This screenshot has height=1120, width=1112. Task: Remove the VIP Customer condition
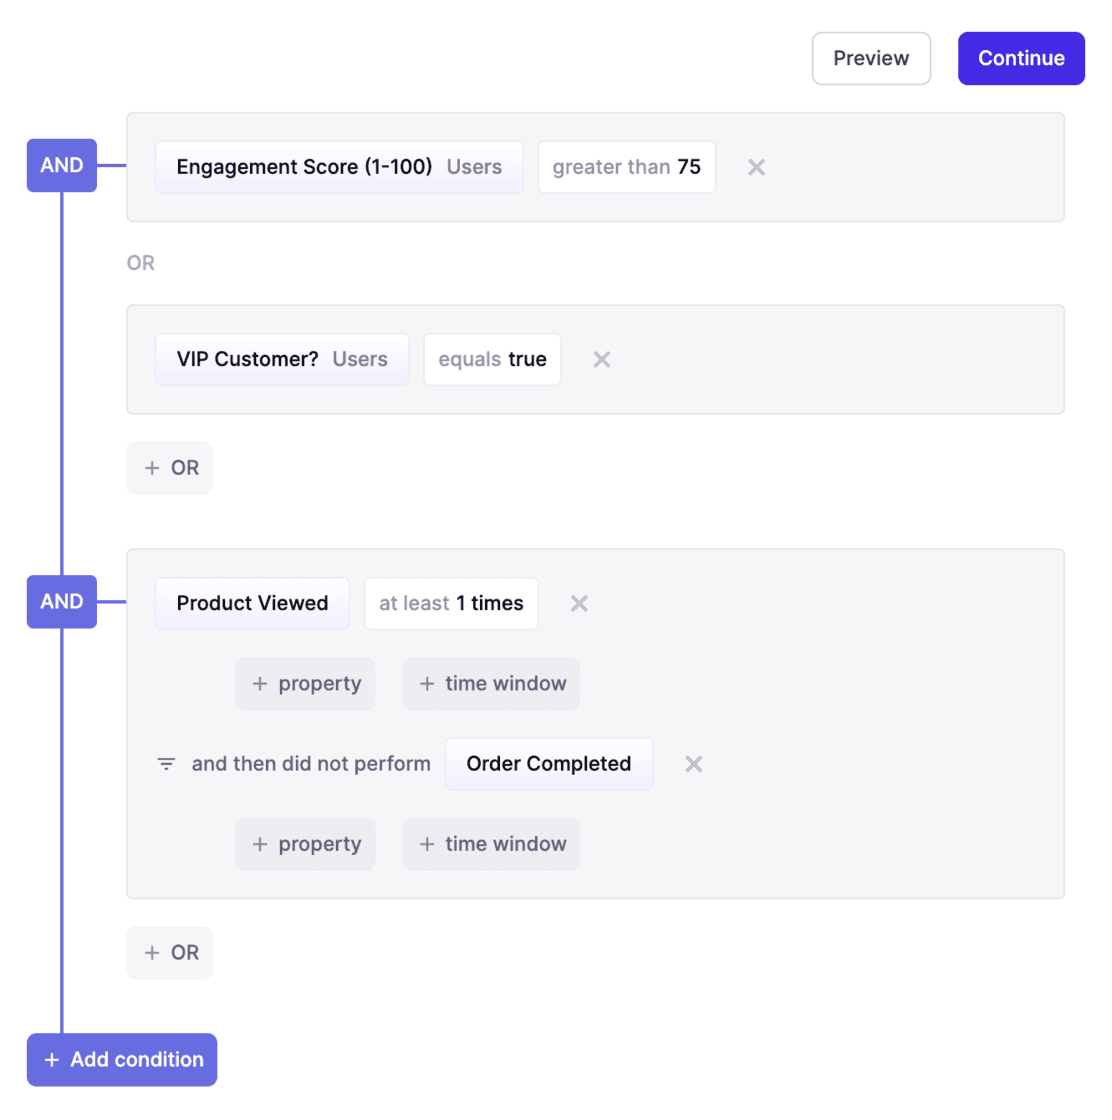[x=601, y=359]
